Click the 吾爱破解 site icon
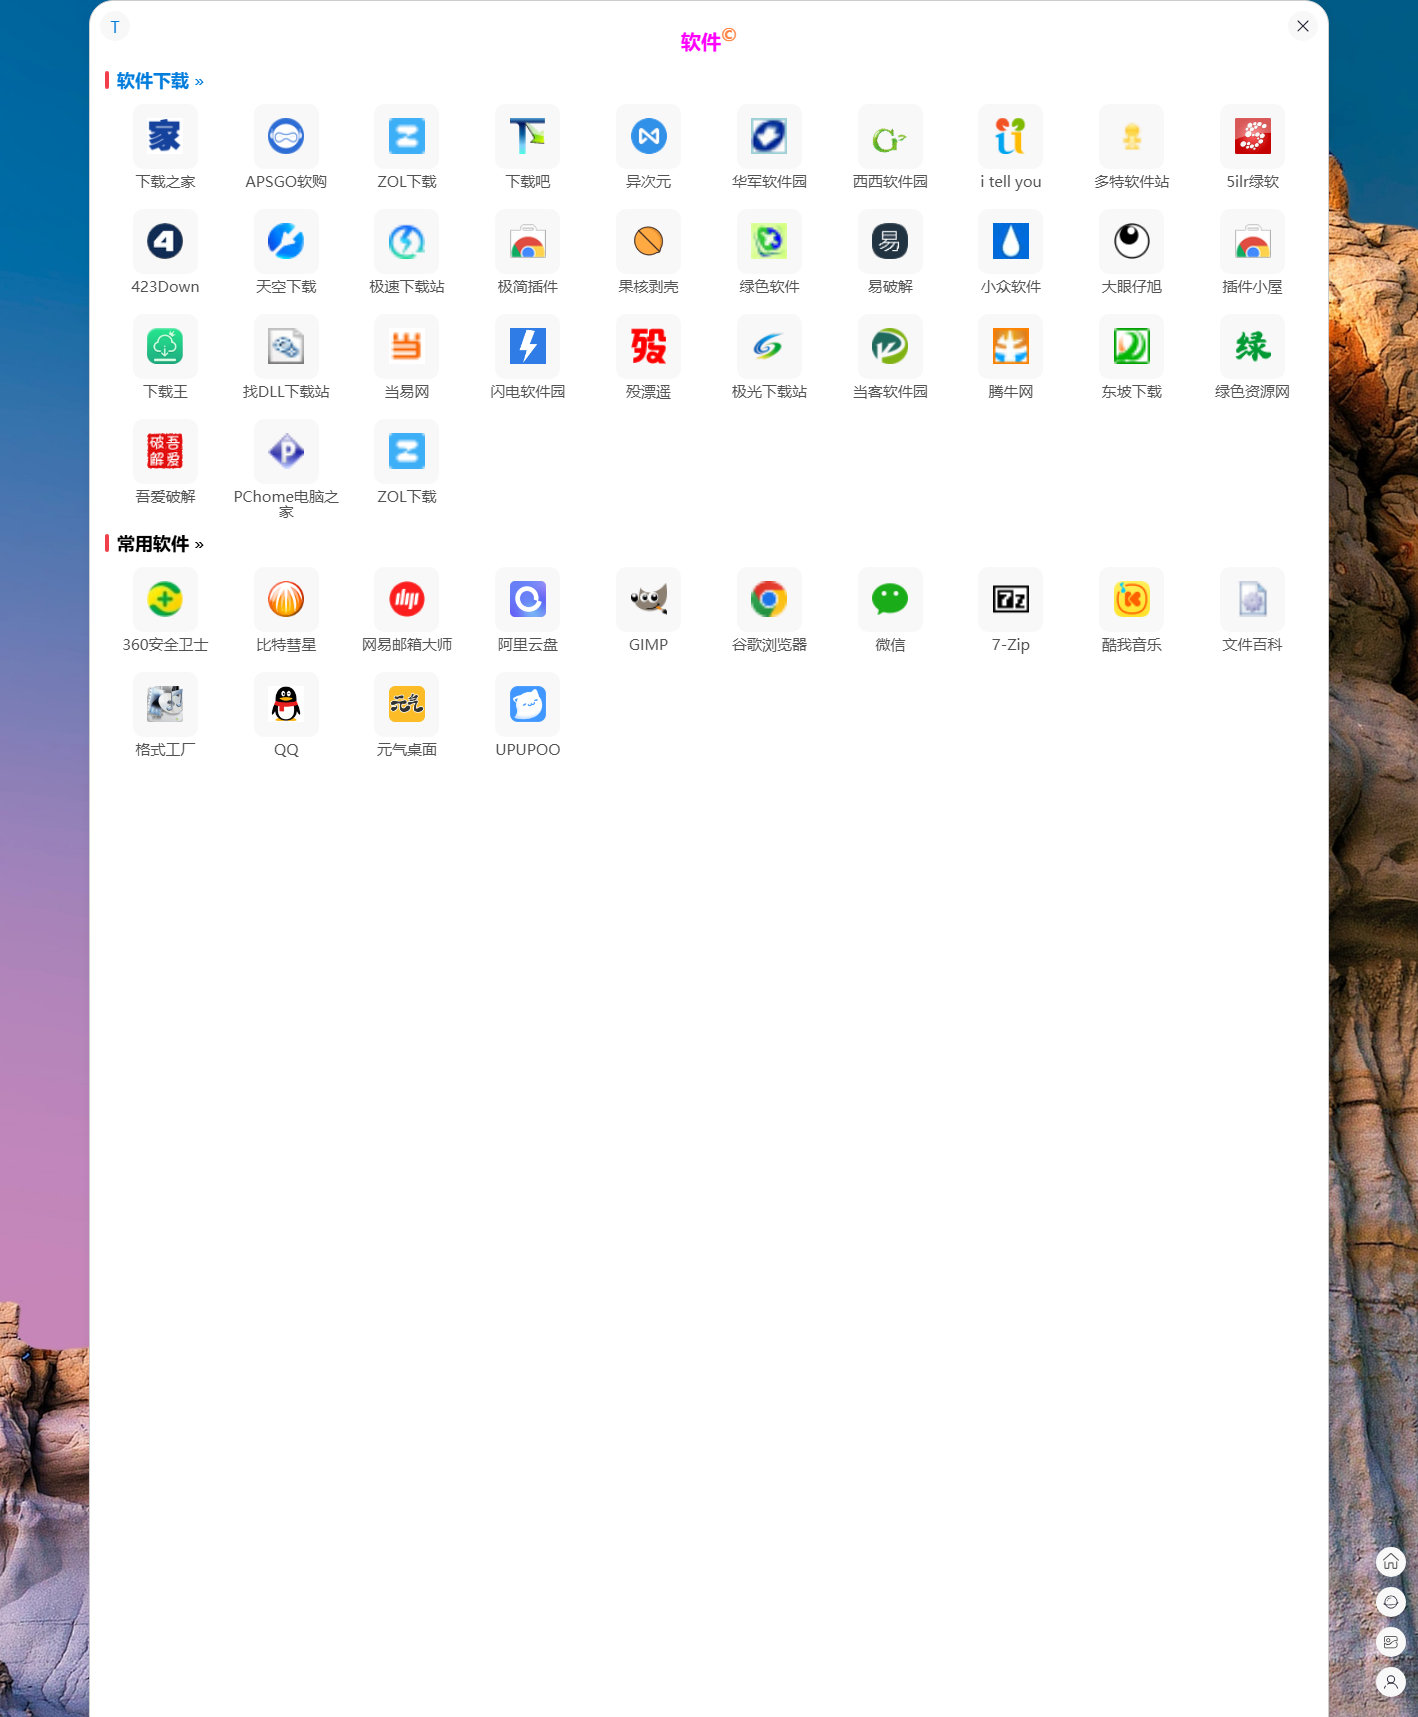The height and width of the screenshot is (1717, 1418). pyautogui.click(x=165, y=452)
